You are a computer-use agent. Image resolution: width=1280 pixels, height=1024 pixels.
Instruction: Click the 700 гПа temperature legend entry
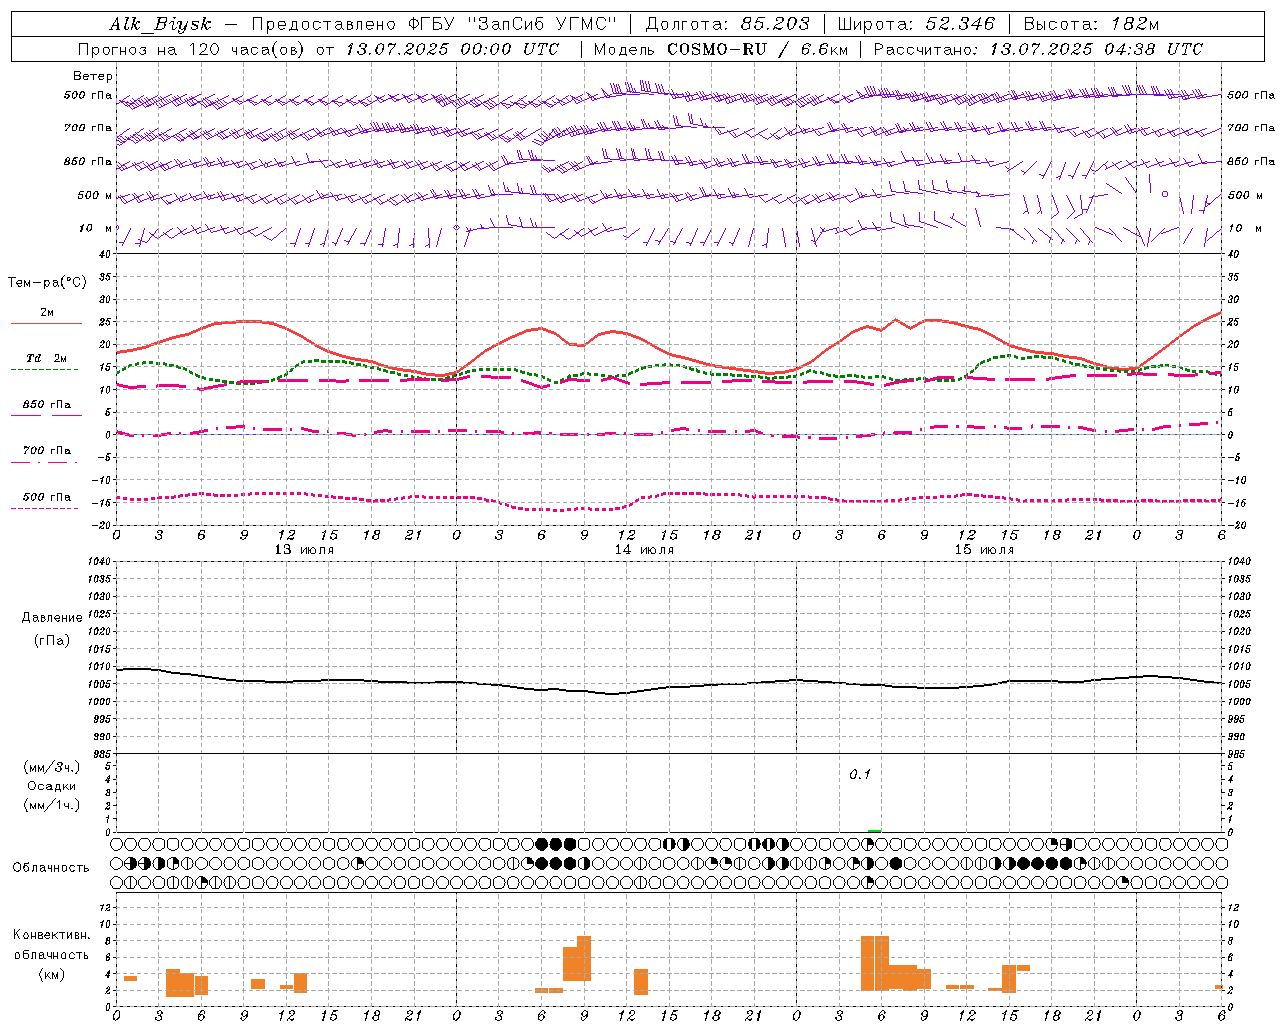click(46, 454)
